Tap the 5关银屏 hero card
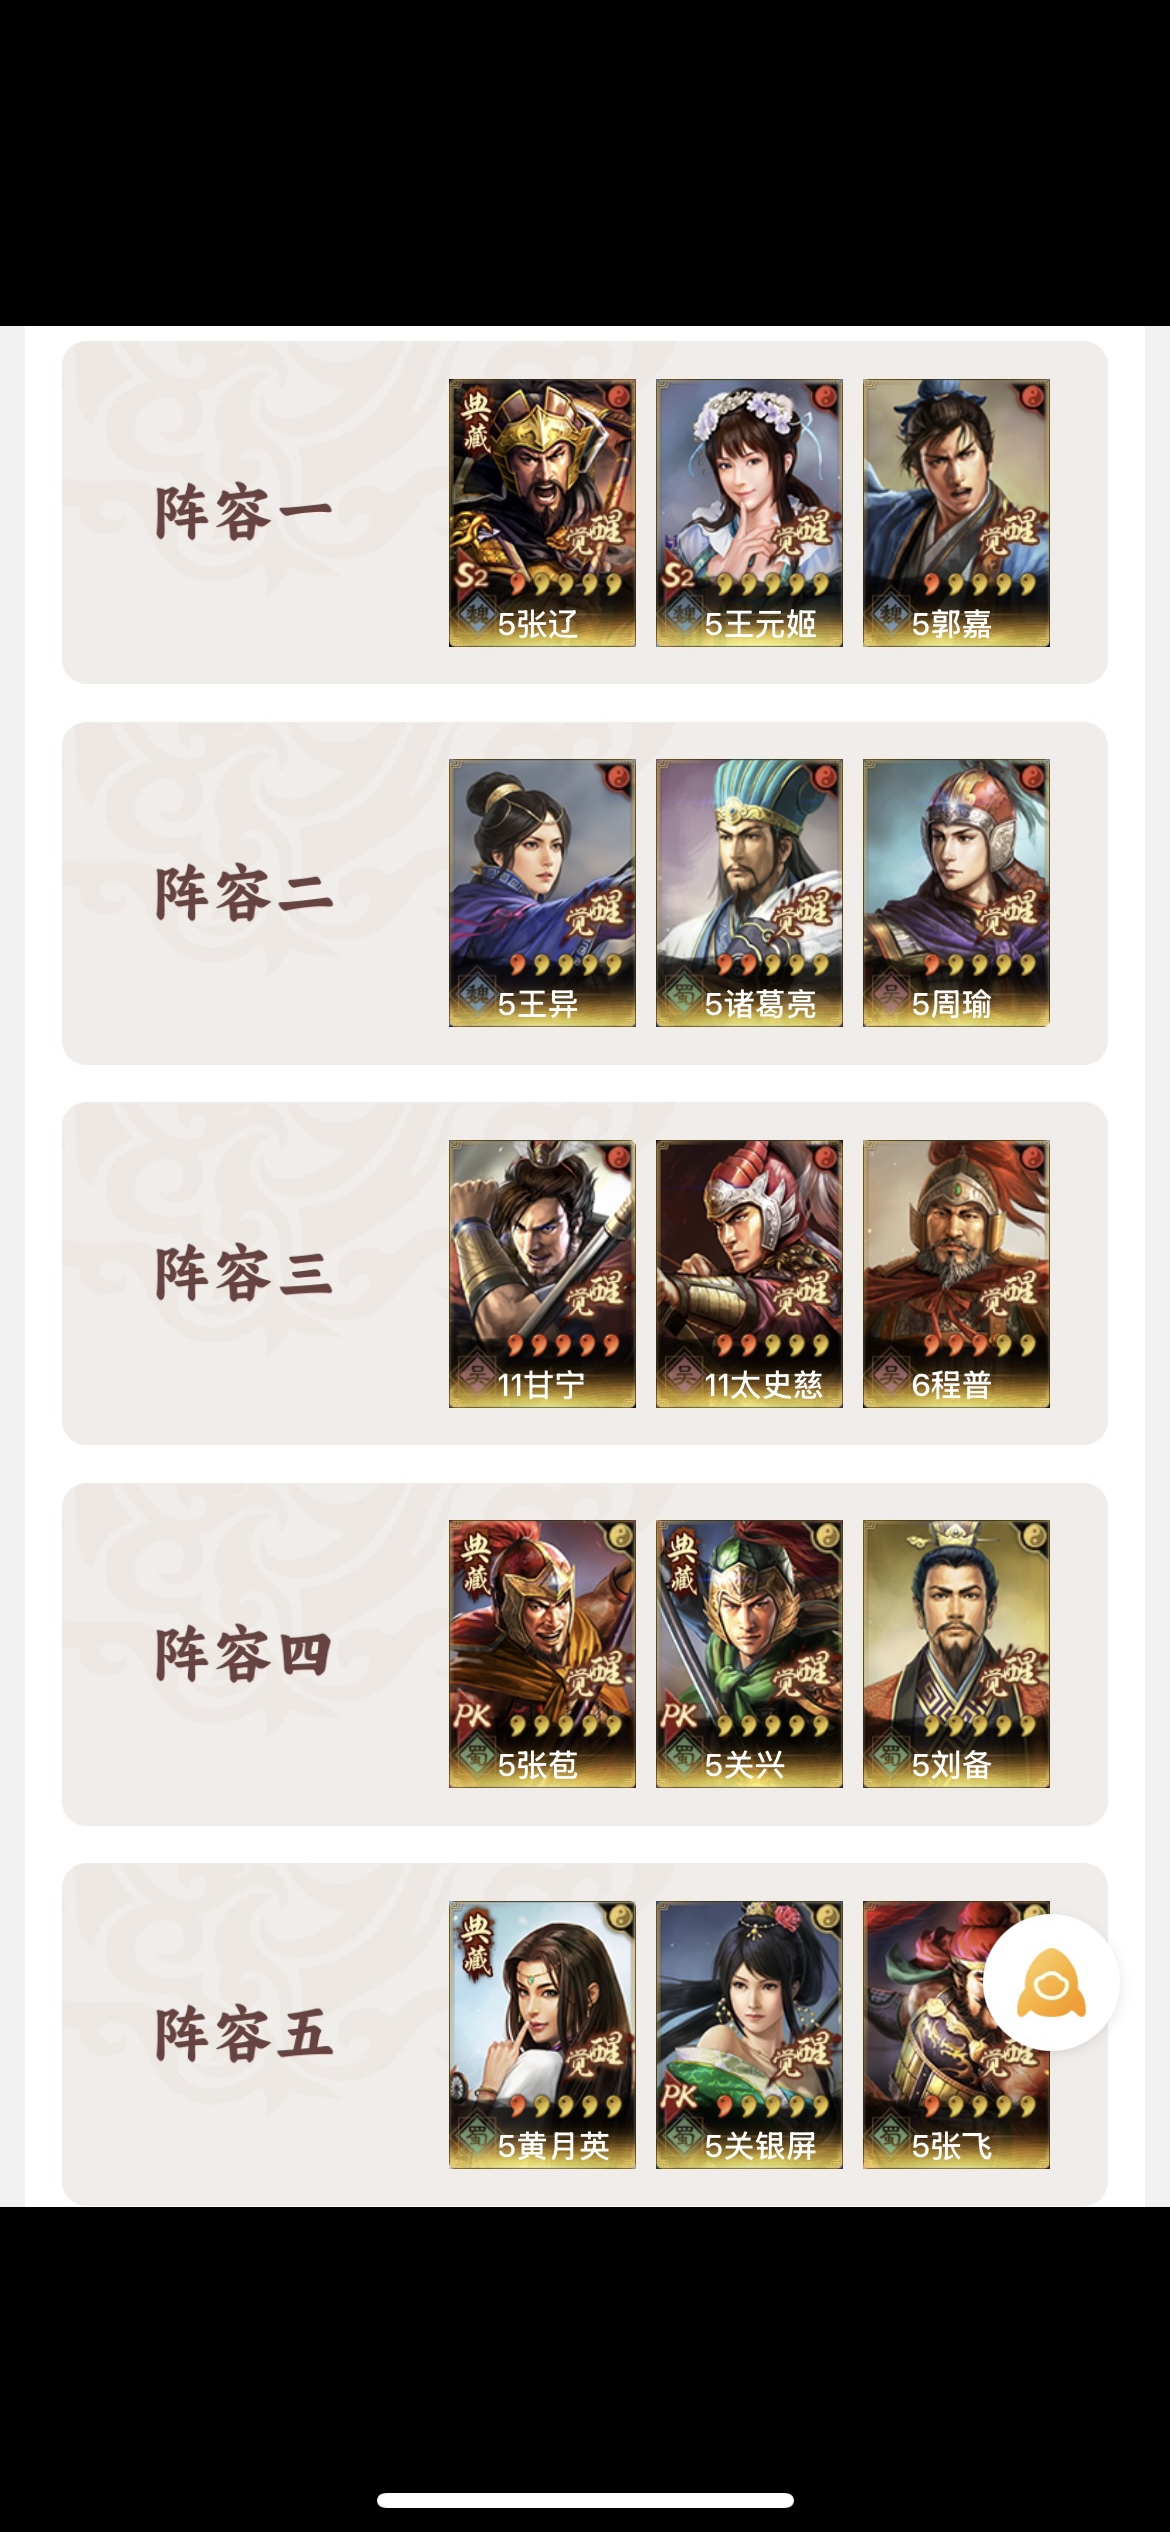Screen dimensions: 1170x2532 (x=749, y=2035)
